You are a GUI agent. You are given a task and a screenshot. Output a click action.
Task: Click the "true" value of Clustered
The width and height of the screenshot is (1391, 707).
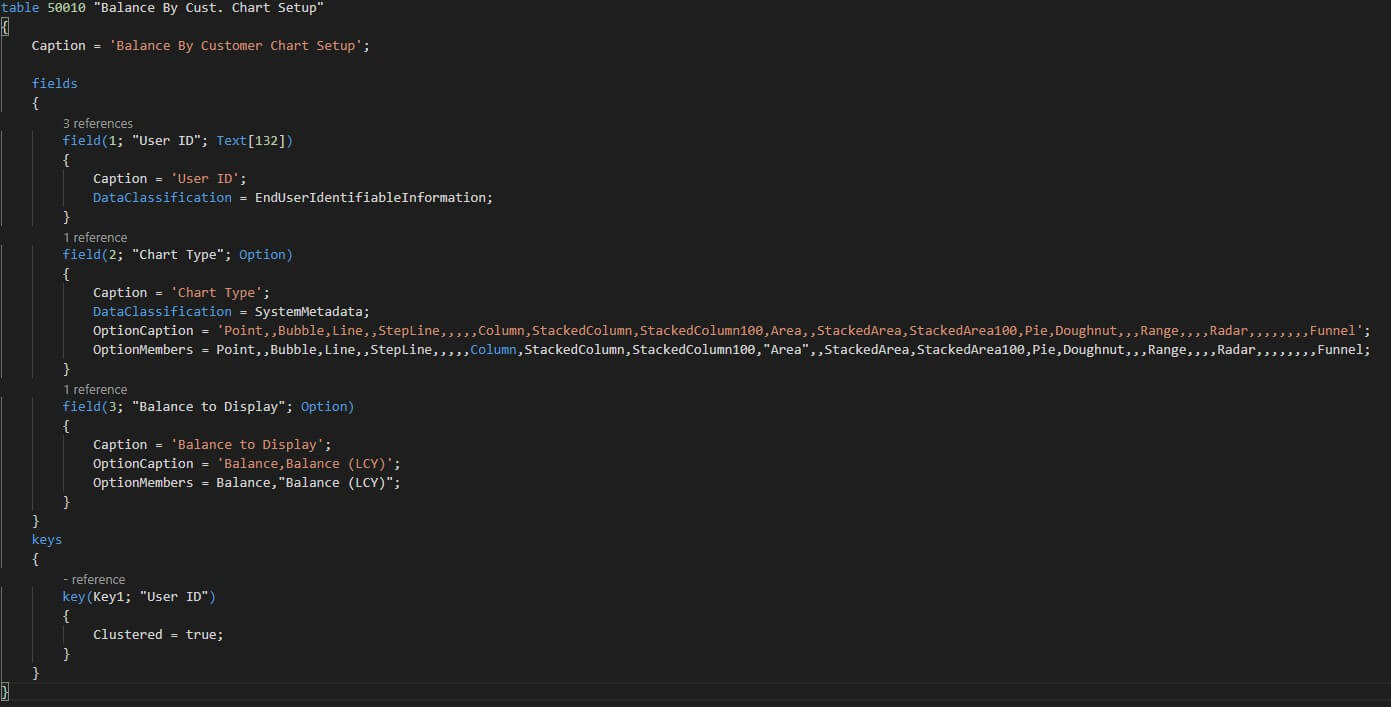pos(201,635)
